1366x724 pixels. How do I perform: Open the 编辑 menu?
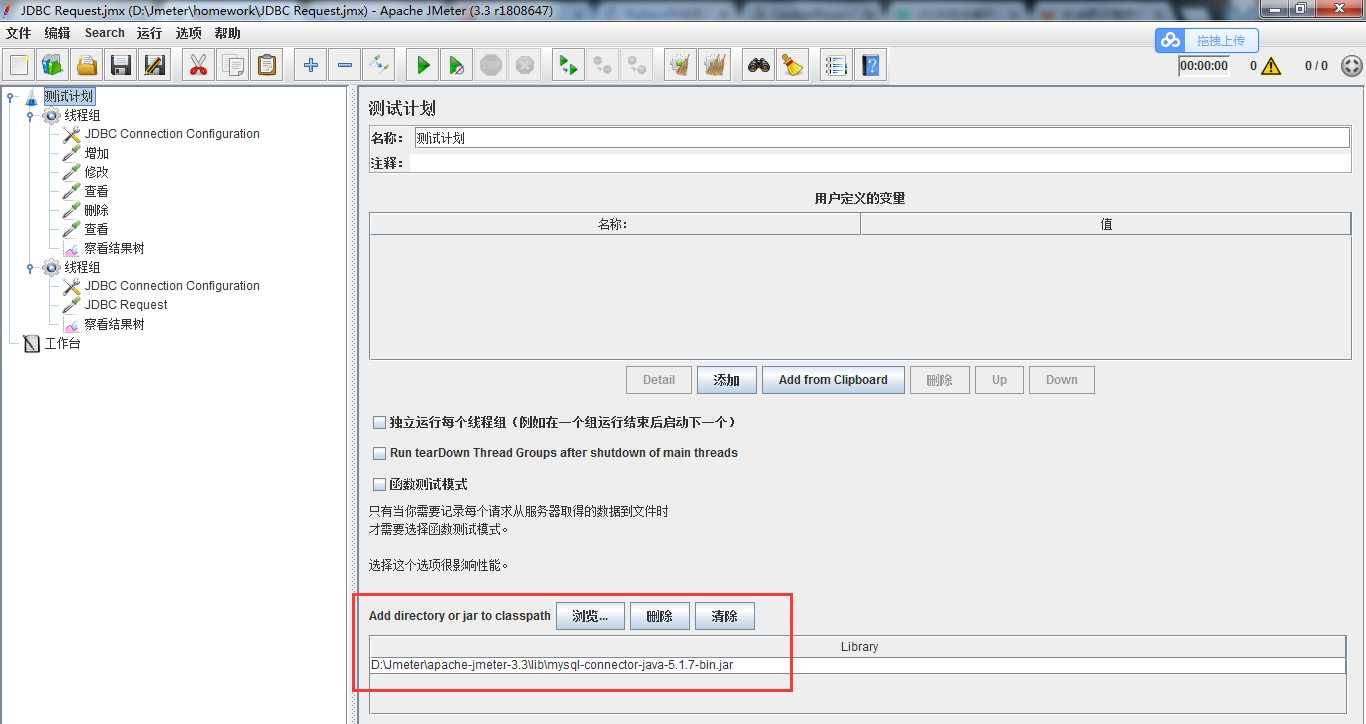point(58,33)
